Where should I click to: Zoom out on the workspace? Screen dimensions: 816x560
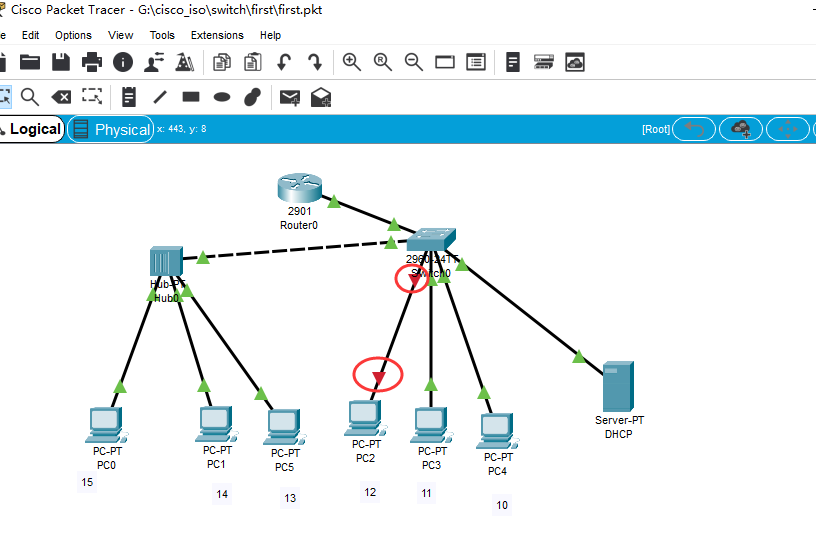[x=414, y=62]
